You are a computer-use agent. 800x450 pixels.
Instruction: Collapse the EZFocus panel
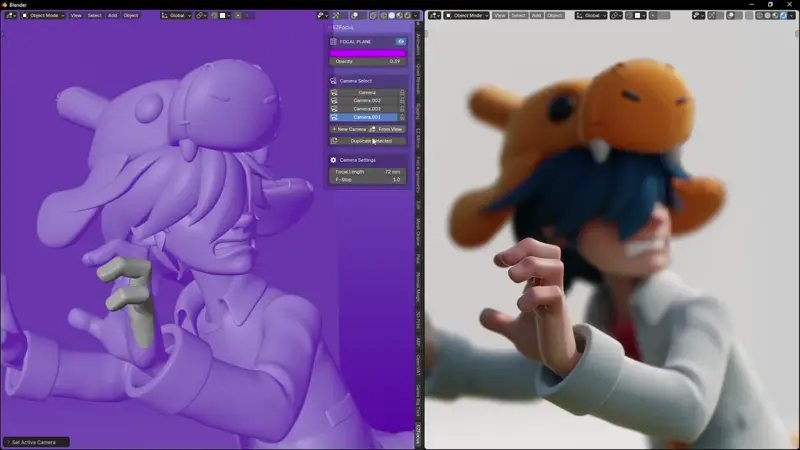330,28
